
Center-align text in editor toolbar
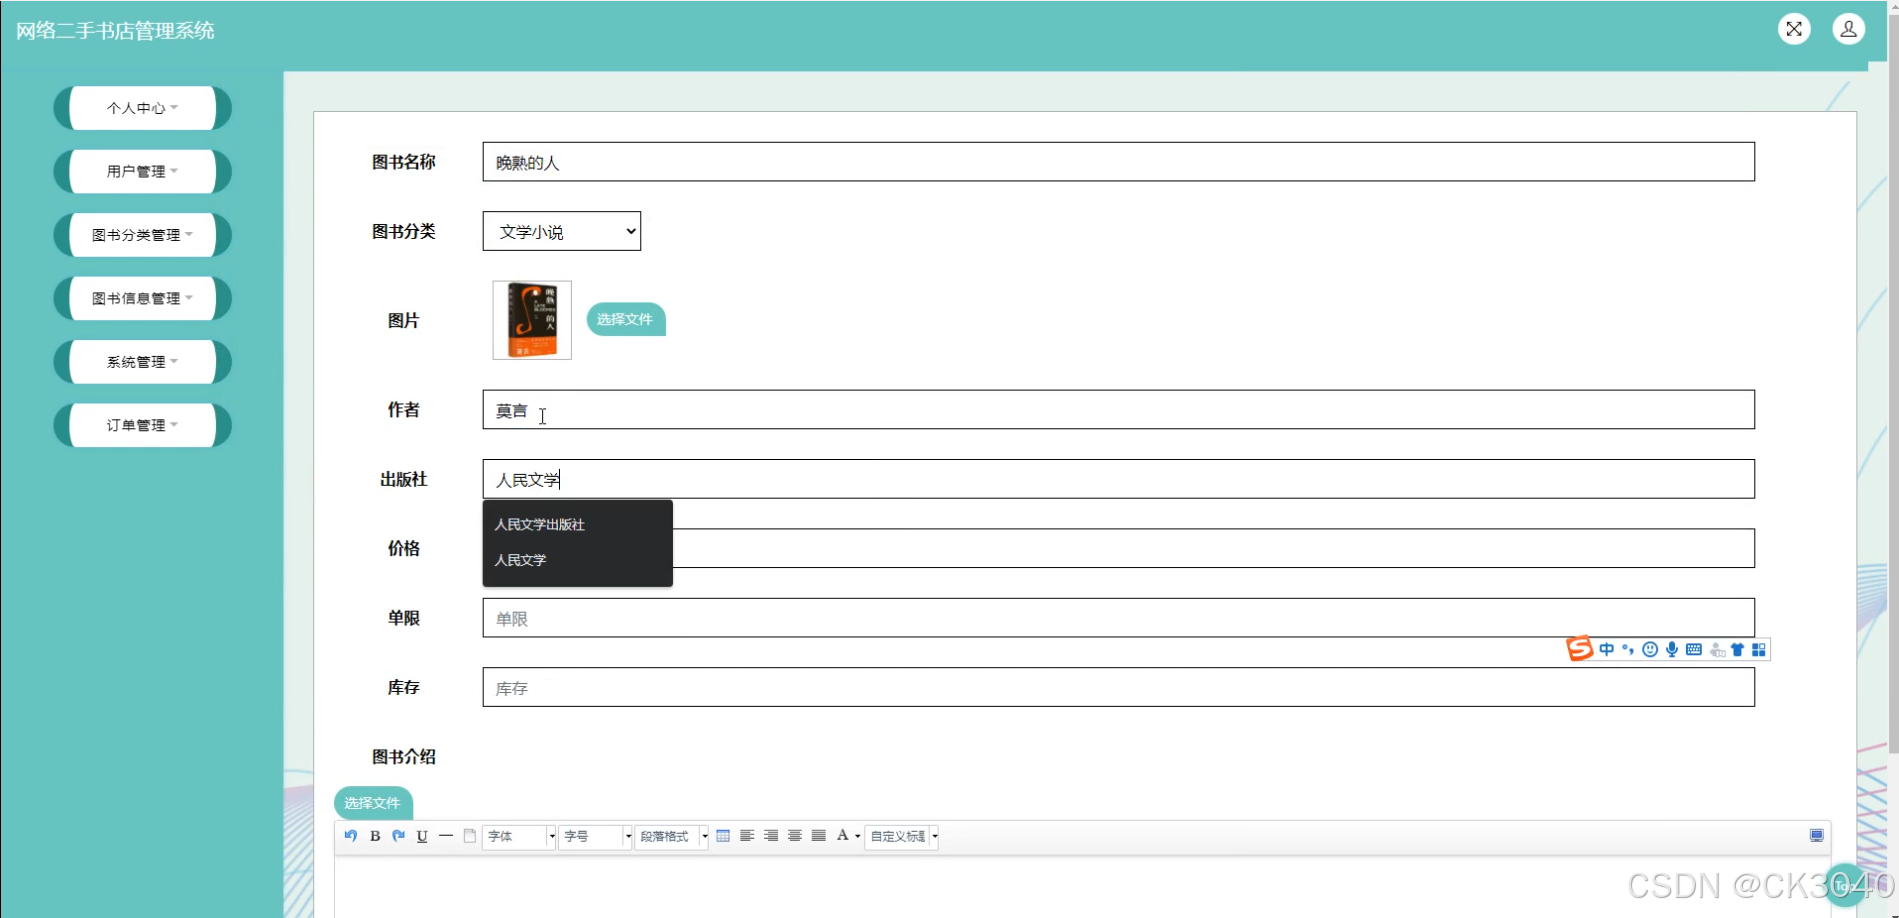[795, 836]
